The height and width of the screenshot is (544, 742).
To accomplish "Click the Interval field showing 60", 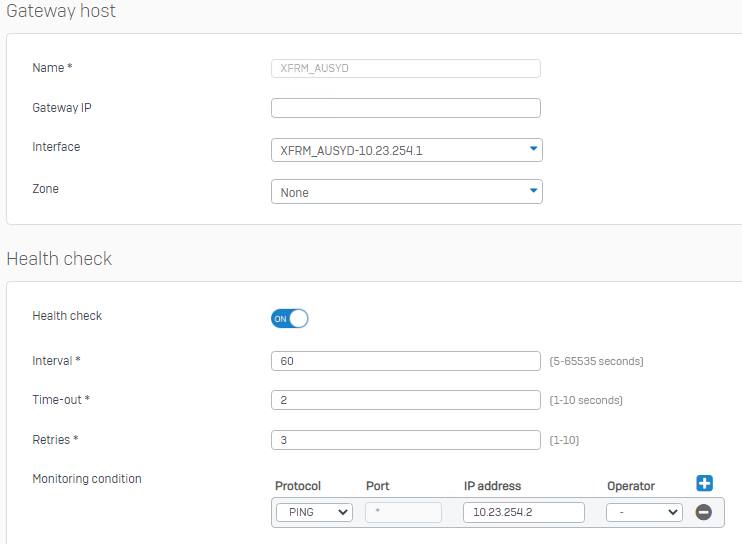I will point(406,361).
